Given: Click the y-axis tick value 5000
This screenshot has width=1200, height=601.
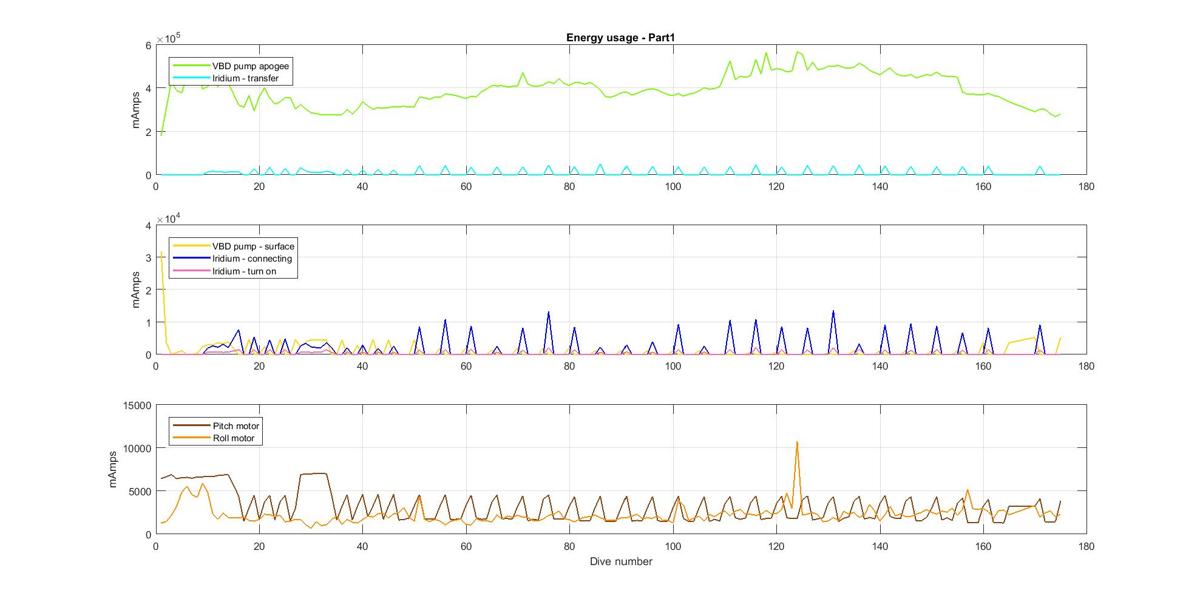Looking at the screenshot, I should (139, 492).
